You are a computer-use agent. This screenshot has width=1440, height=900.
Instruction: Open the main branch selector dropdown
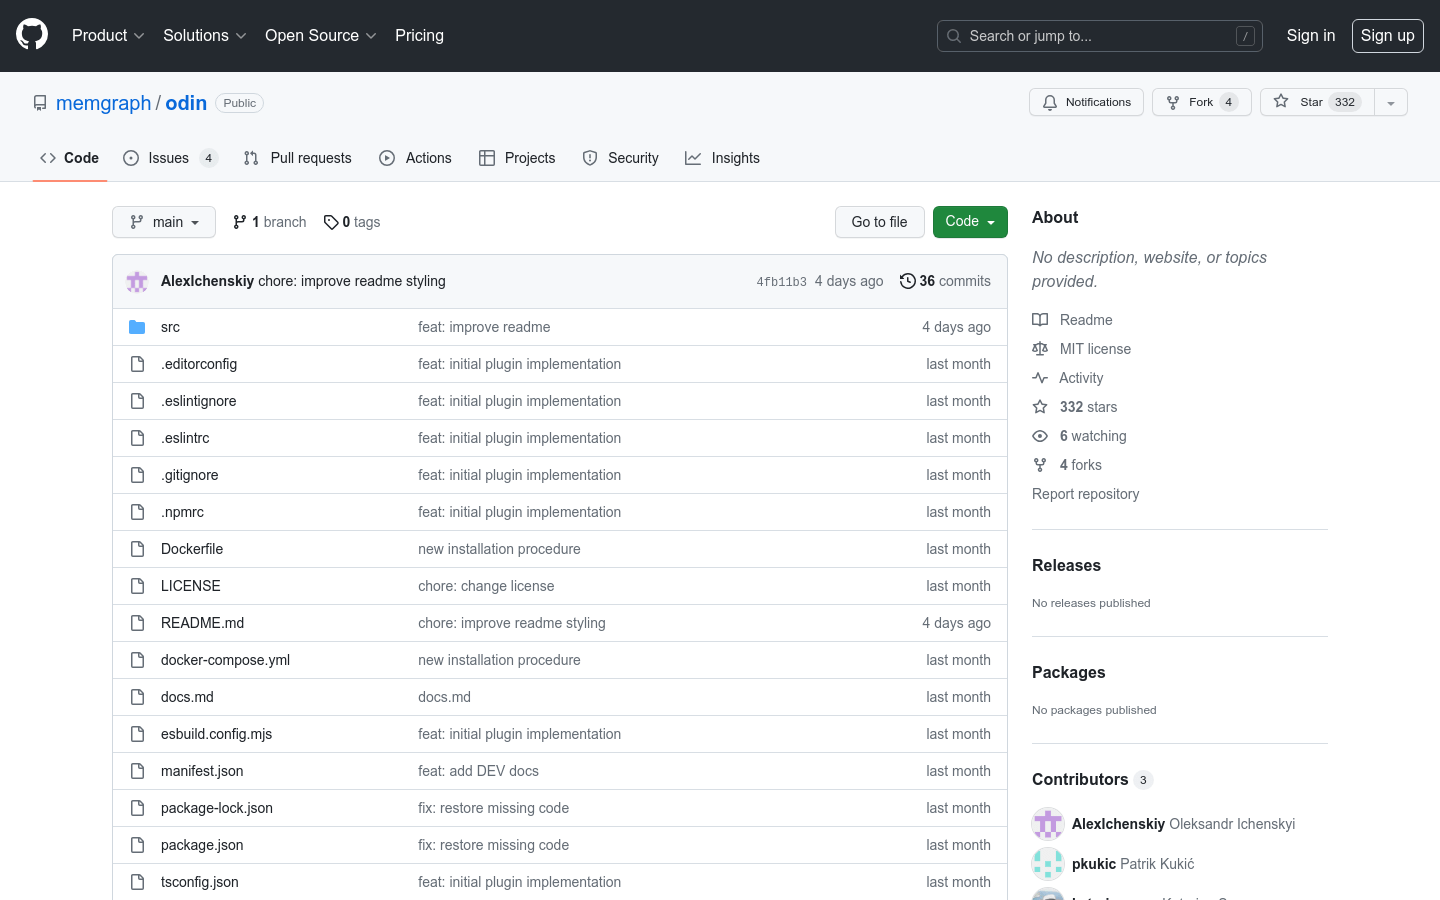[x=164, y=222]
